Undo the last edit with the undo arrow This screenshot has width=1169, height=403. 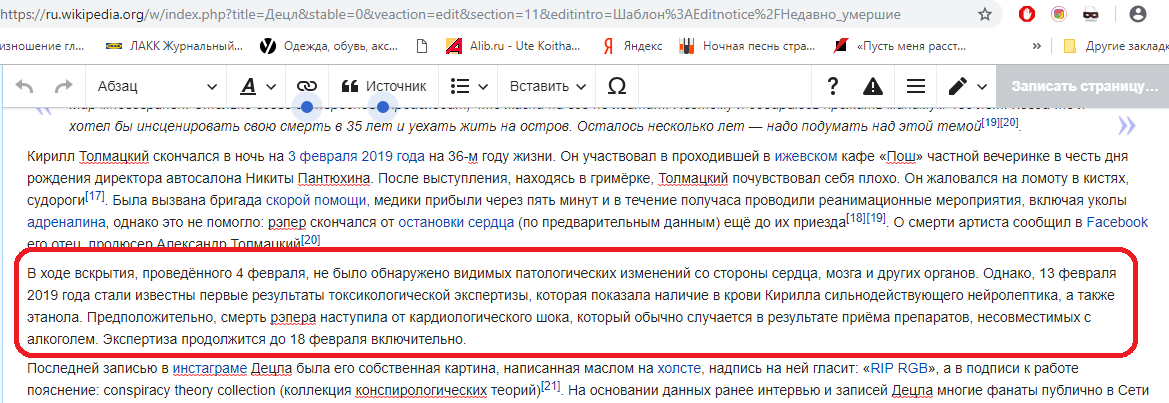pos(24,86)
